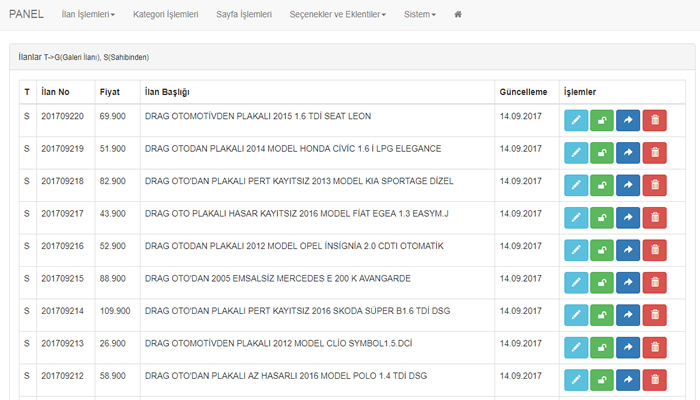Click the İlan Başlığı column header
The width and height of the screenshot is (700, 400).
click(x=167, y=92)
